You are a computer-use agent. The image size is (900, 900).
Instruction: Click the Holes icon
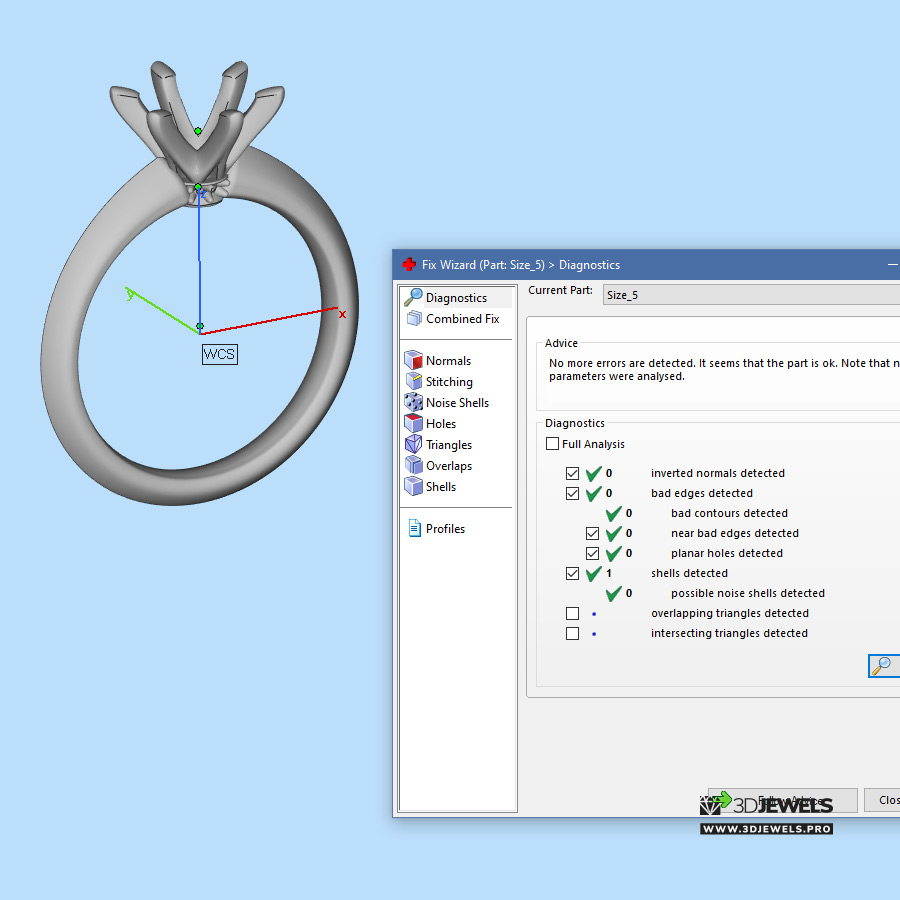(413, 424)
